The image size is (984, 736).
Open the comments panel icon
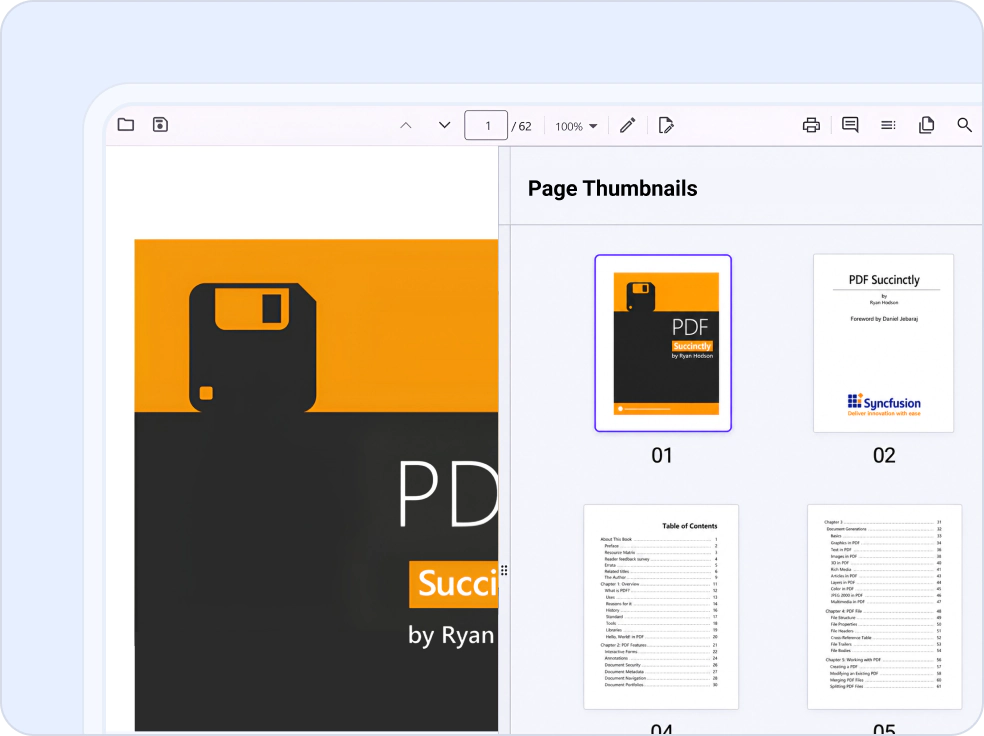(x=850, y=125)
